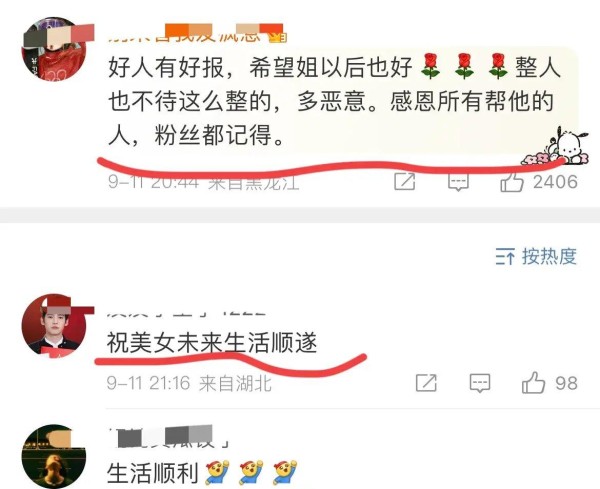This screenshot has width=600, height=489.
Task: Open reply icon on the 湖北 comment
Action: 480,383
